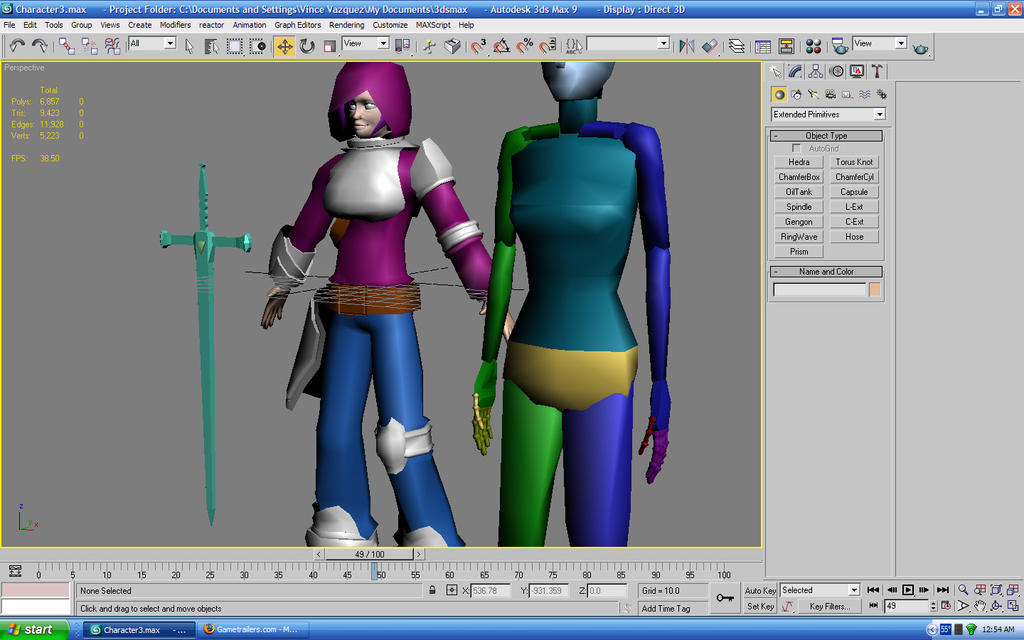Toggle Window/Crossing selection icon
Viewport: 1024px width, 640px height.
[257, 46]
